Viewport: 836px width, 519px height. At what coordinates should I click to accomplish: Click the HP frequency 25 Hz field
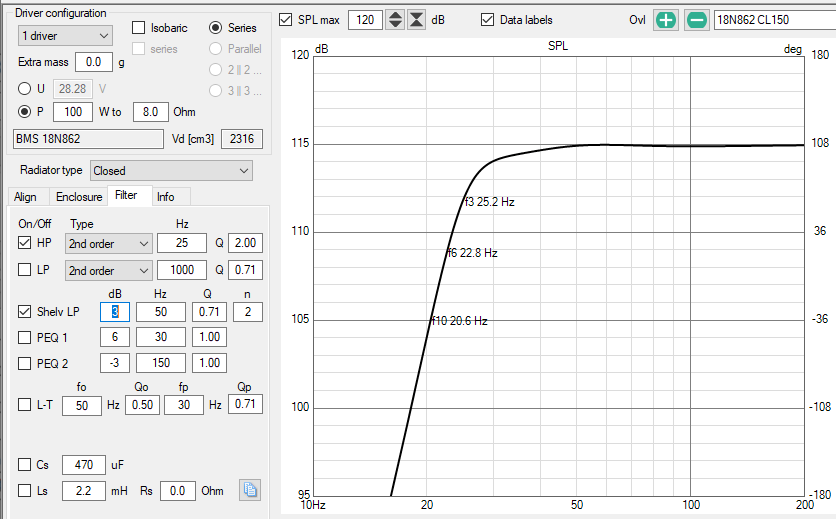[182, 243]
